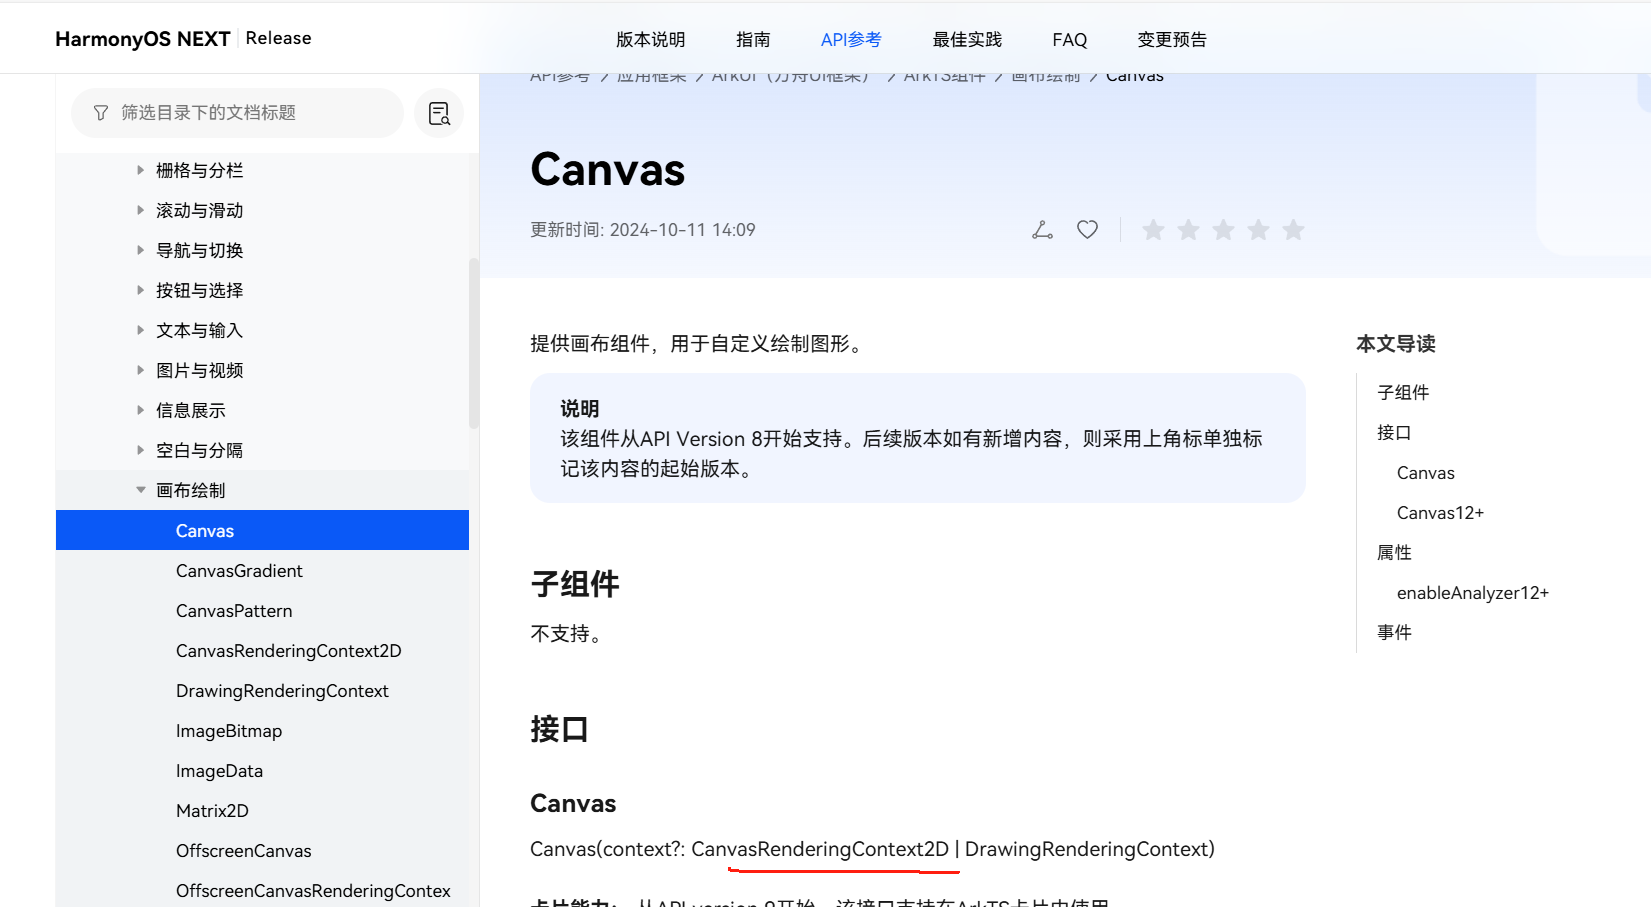The image size is (1651, 907).
Task: Open the OffscreenCanvas sidebar entry
Action: [243, 851]
